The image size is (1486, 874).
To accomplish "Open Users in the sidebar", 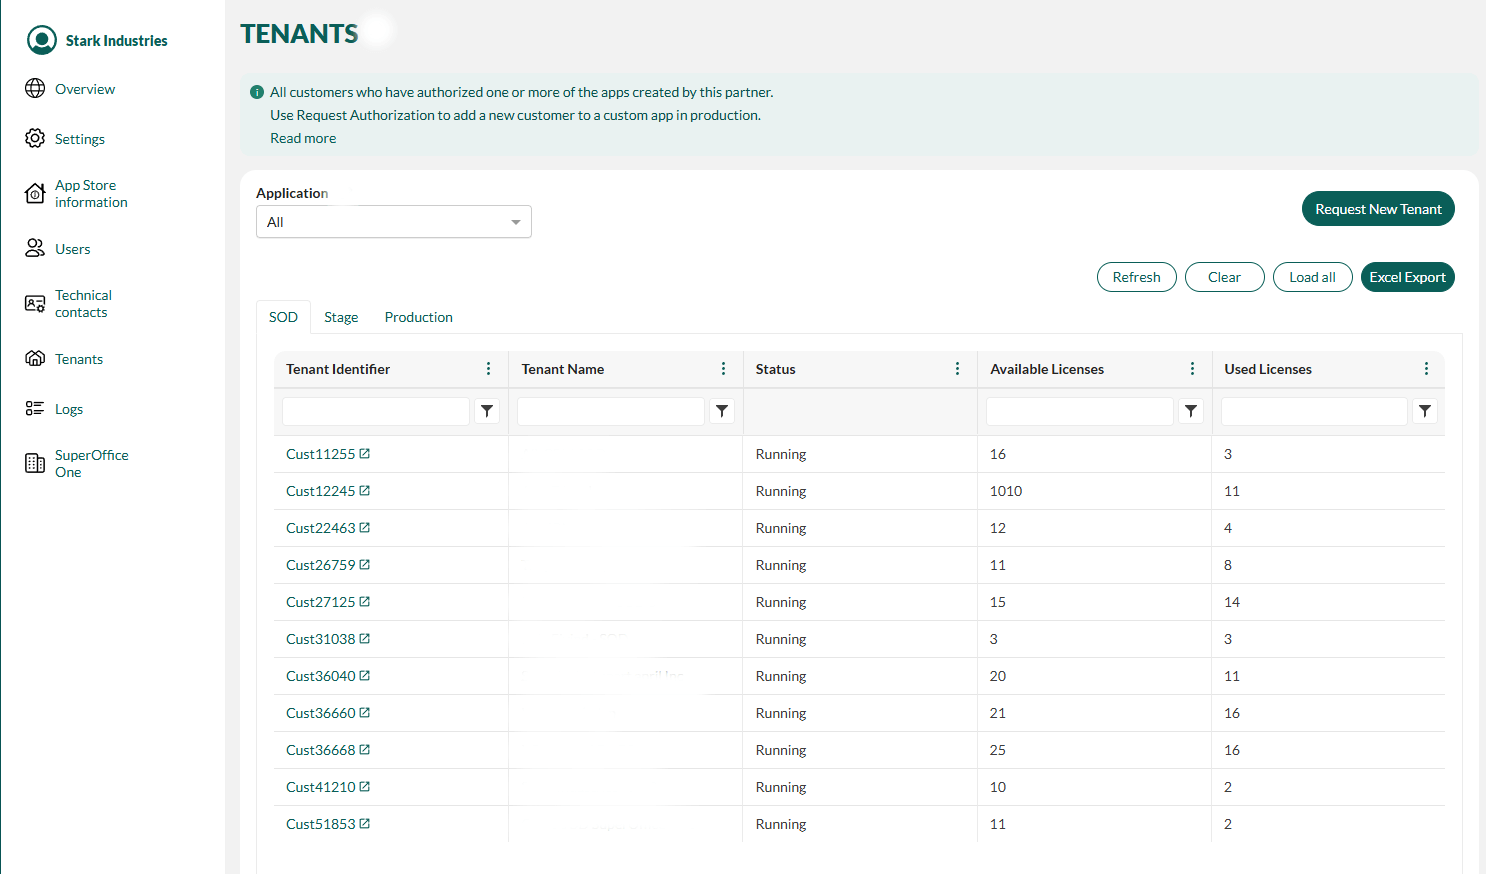I will coord(73,249).
